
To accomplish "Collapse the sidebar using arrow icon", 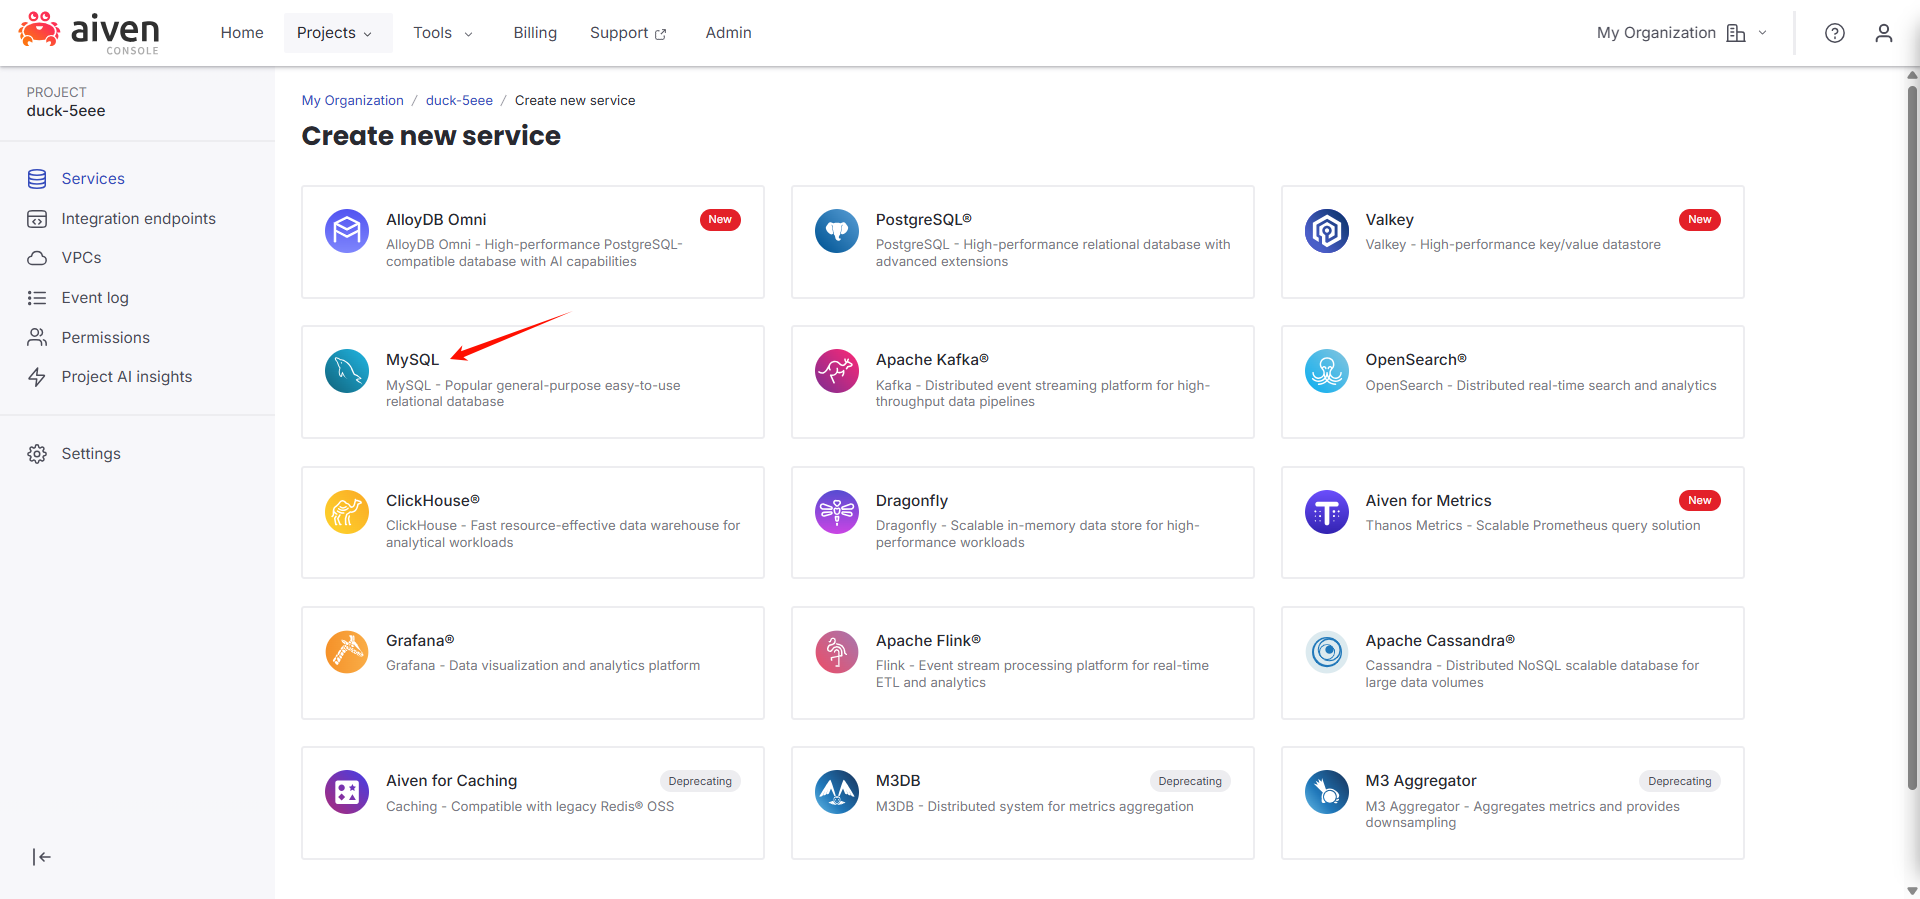I will point(41,857).
